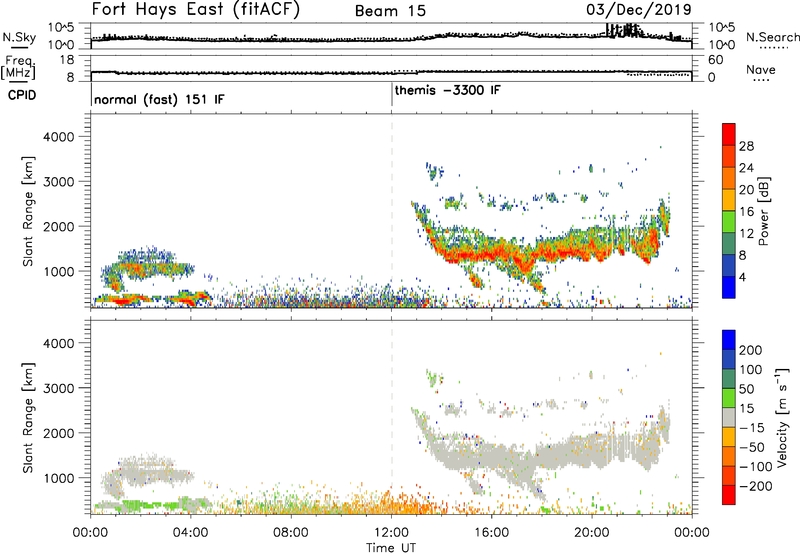Image resolution: width=800 pixels, height=554 pixels.
Task: Pick the Power colorbar segment between 20 and 24
Action: coord(729,178)
